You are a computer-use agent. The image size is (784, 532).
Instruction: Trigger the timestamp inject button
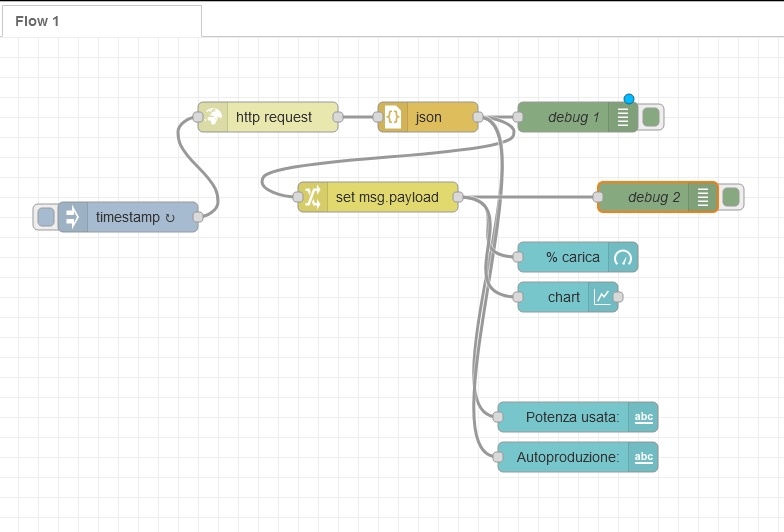[46, 217]
